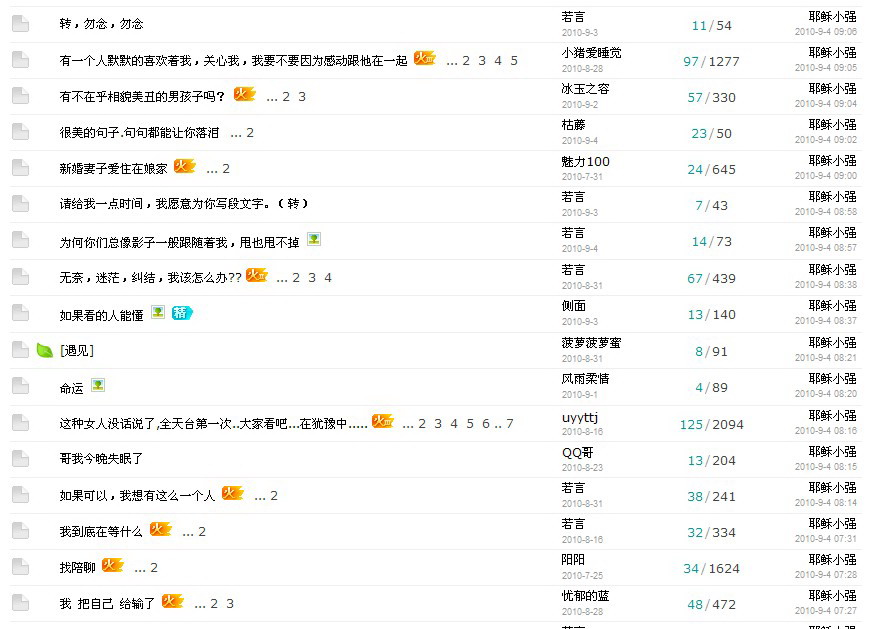The height and width of the screenshot is (629, 871).
Task: Click the blue 精 digest badge on 如果看的人能懂
Action: [182, 313]
